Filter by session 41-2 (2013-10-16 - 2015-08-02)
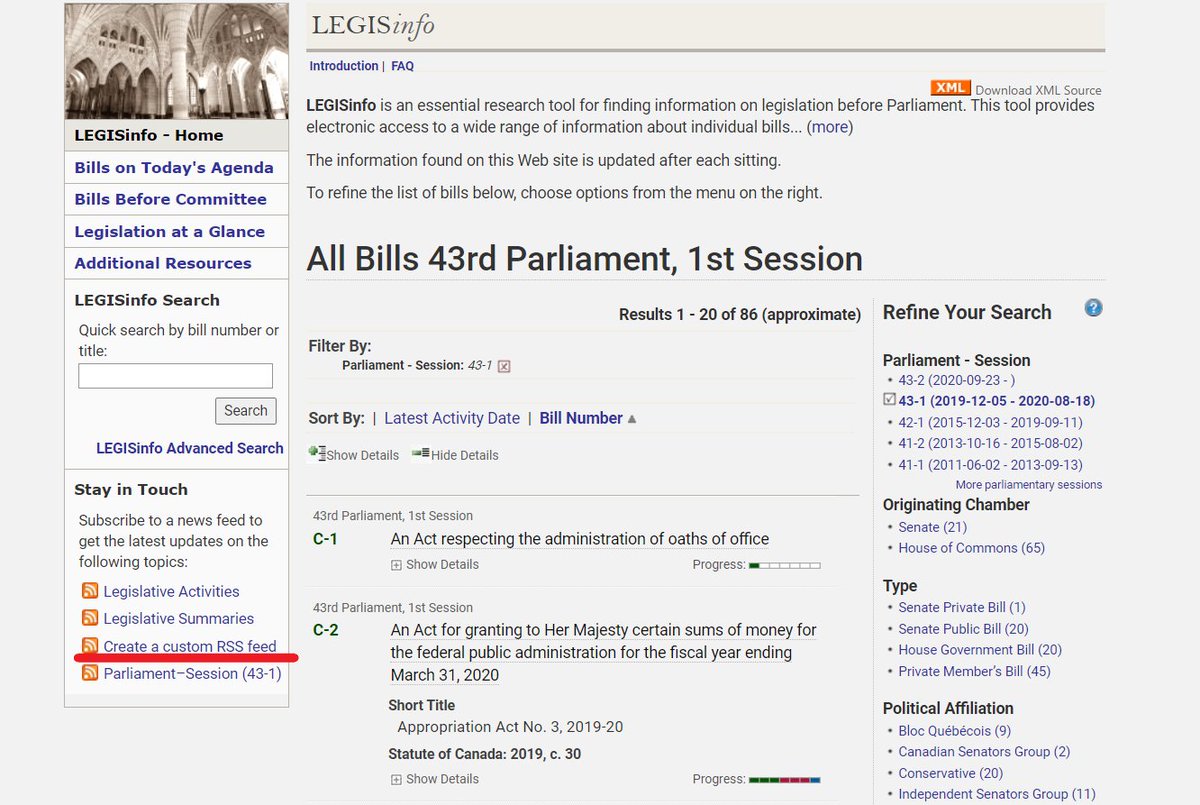1200x805 pixels. click(x=990, y=443)
